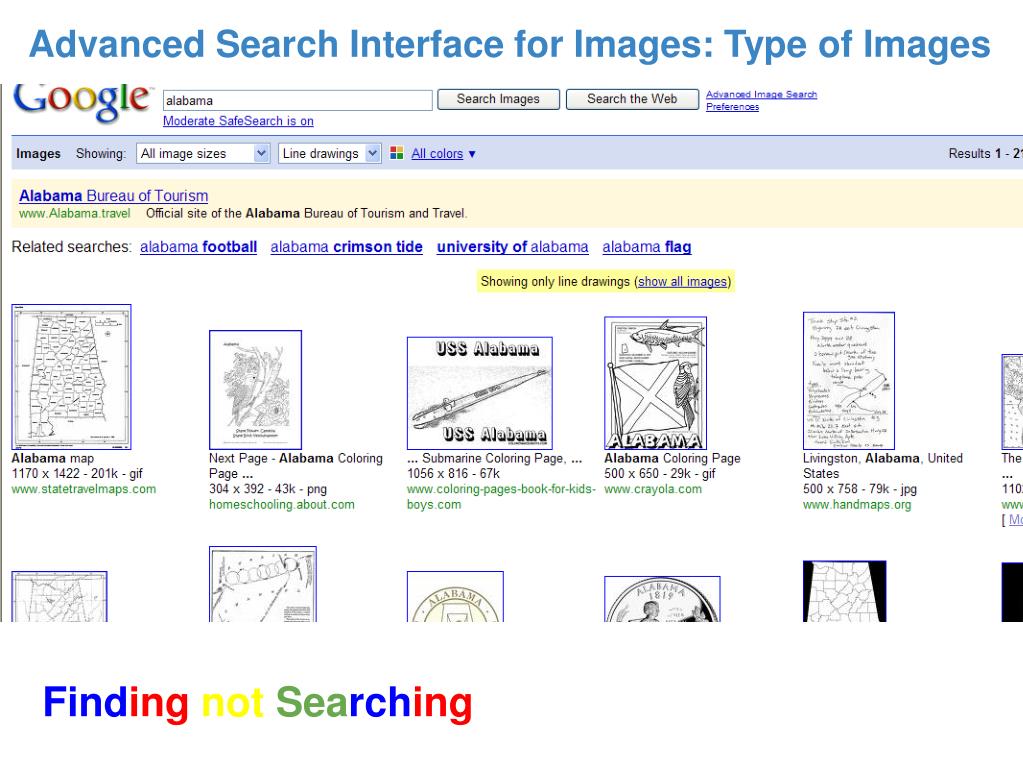Click into the search box containing alabama
The height and width of the screenshot is (767, 1023).
pos(298,100)
